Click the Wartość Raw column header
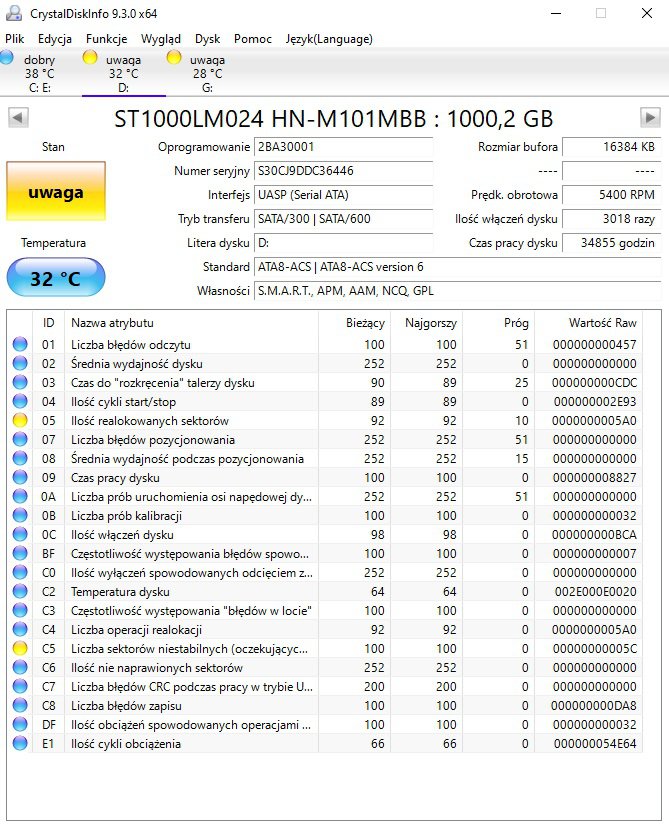Viewport: 669px width, 828px height. tap(602, 323)
